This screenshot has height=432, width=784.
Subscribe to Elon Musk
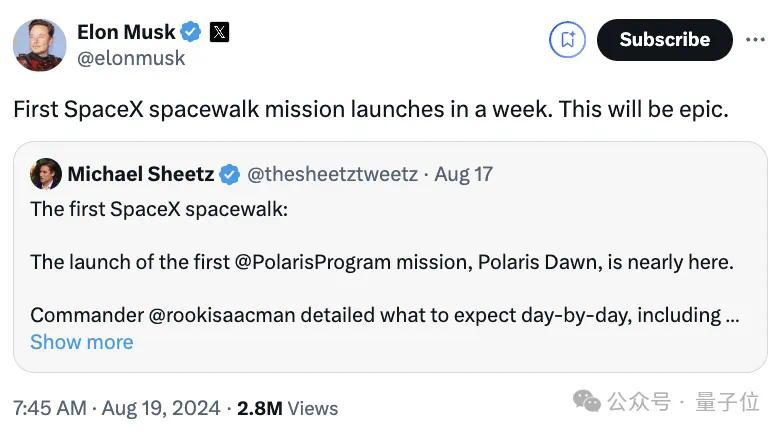click(x=664, y=40)
